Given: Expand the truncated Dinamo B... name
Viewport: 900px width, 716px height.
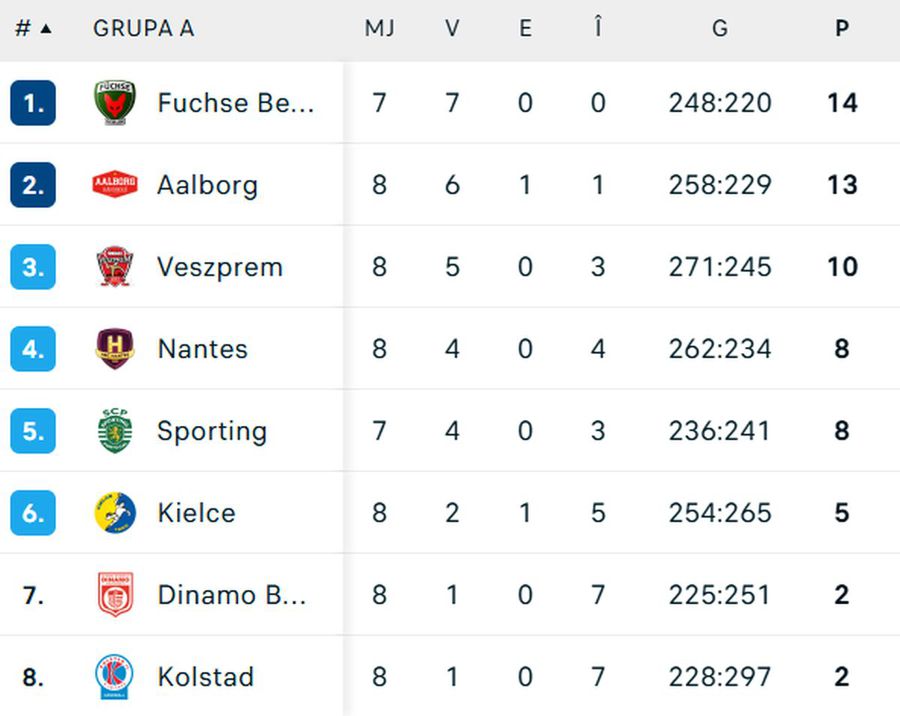Looking at the screenshot, I should [x=233, y=594].
